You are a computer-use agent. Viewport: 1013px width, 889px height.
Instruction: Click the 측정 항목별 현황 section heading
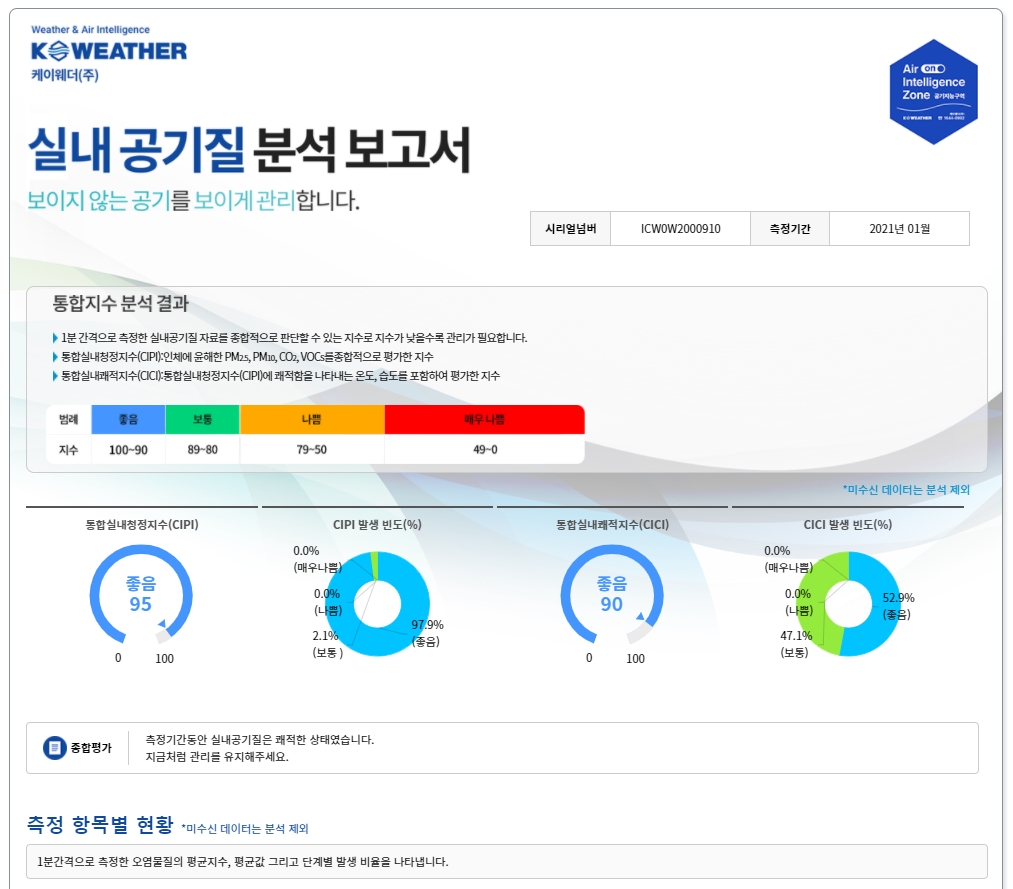click(100, 825)
